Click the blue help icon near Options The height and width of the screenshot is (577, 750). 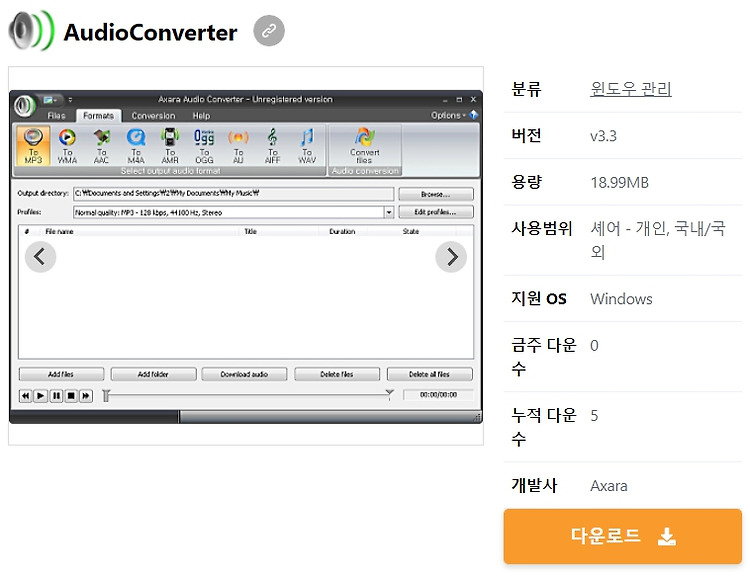474,115
